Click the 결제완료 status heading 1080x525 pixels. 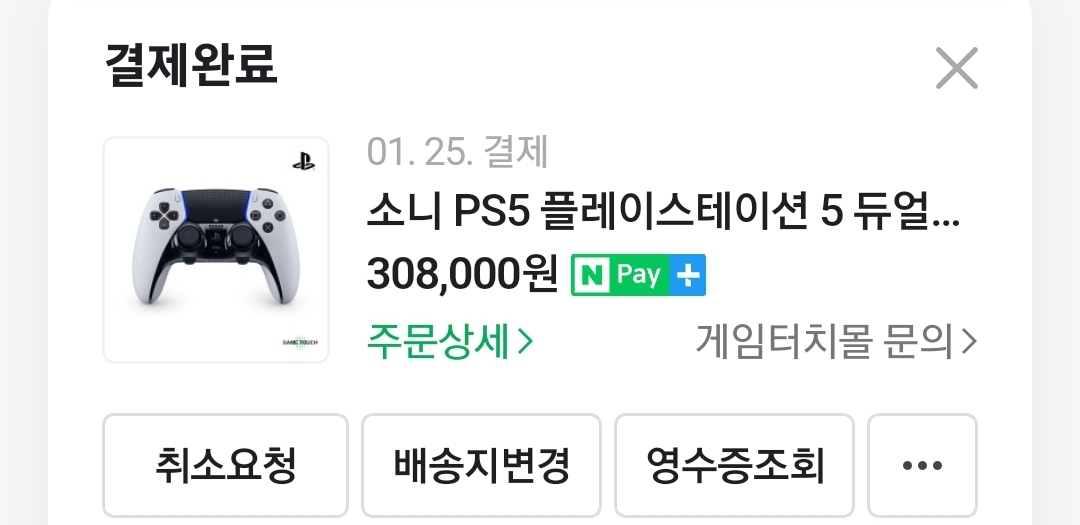[x=191, y=65]
